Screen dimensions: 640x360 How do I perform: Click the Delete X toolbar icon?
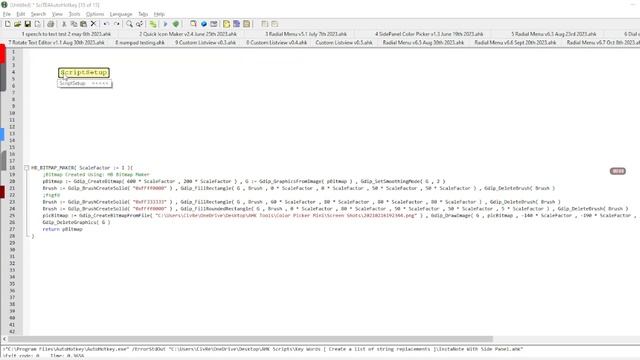tap(93, 24)
